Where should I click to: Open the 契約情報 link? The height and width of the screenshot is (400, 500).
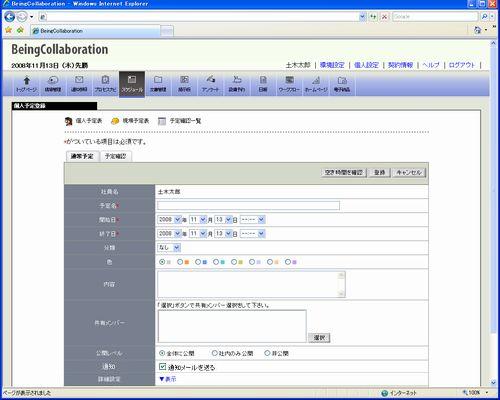pyautogui.click(x=400, y=65)
